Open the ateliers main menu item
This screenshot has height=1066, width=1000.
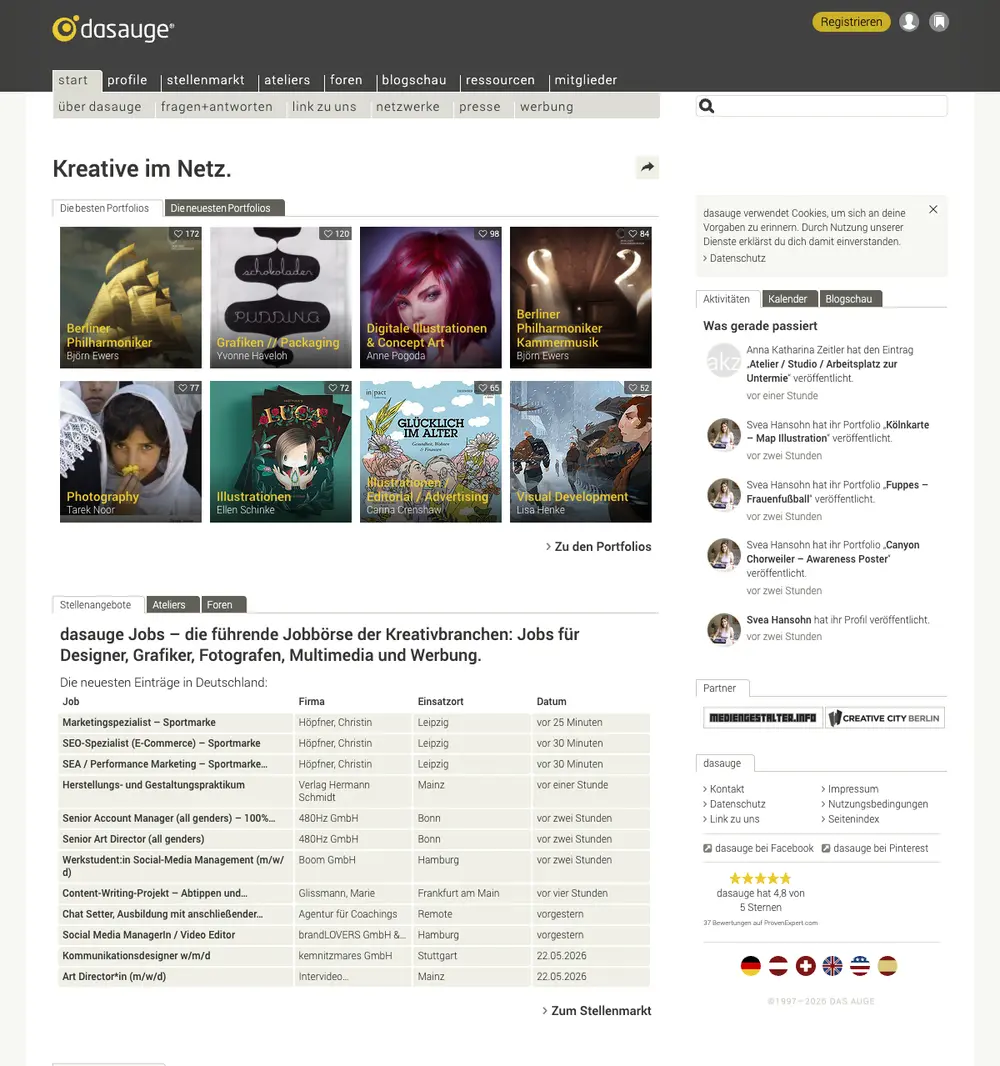click(x=287, y=80)
